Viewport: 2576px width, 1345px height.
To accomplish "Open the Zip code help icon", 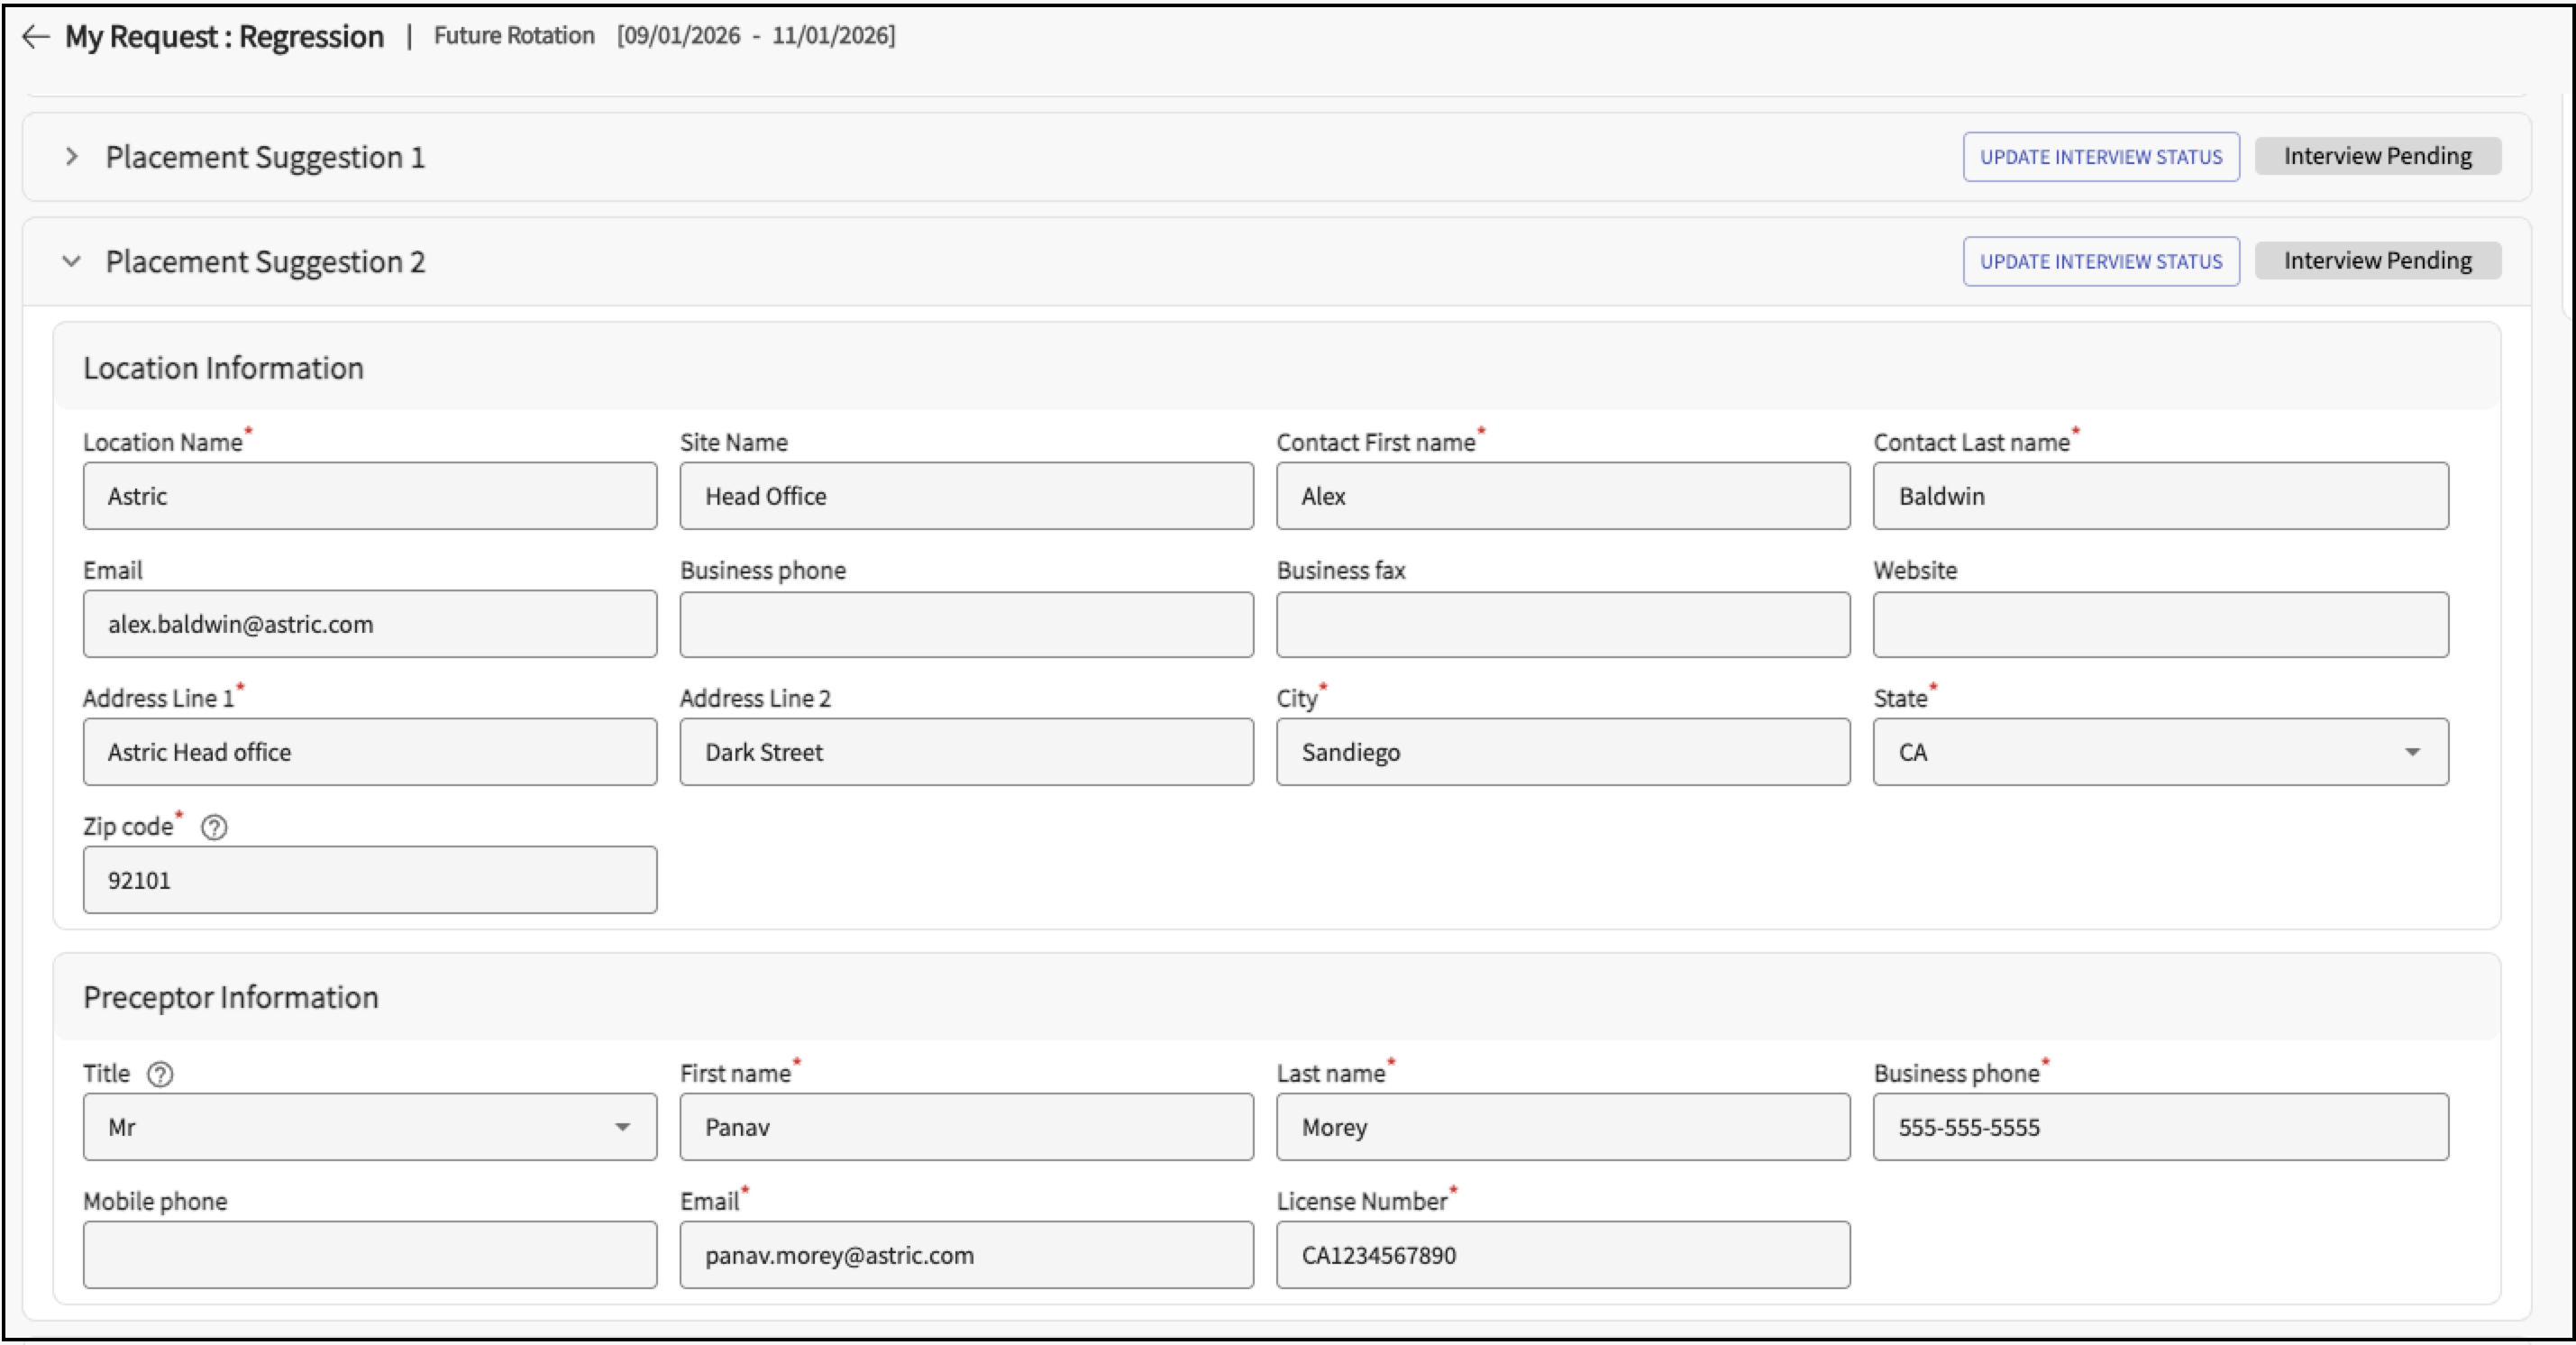I will tap(214, 827).
